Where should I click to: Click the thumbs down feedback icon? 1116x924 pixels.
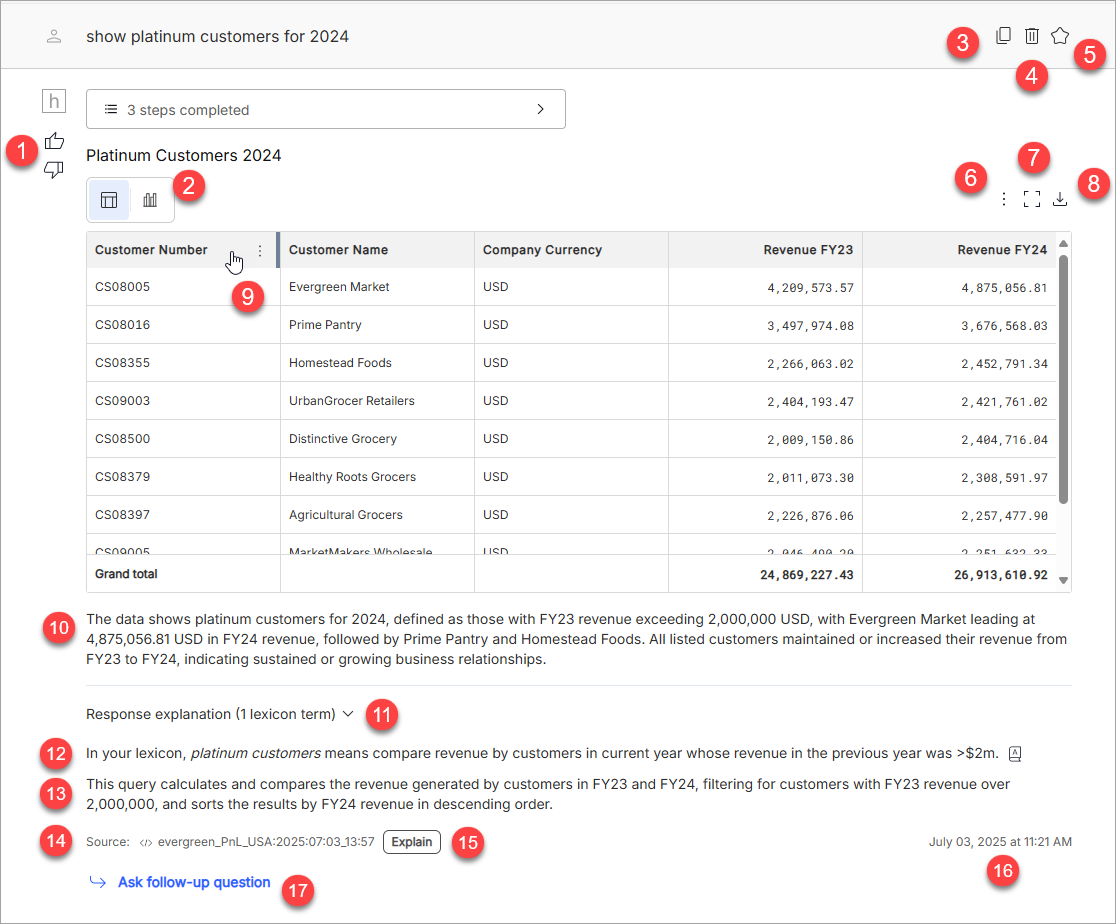pos(55,171)
